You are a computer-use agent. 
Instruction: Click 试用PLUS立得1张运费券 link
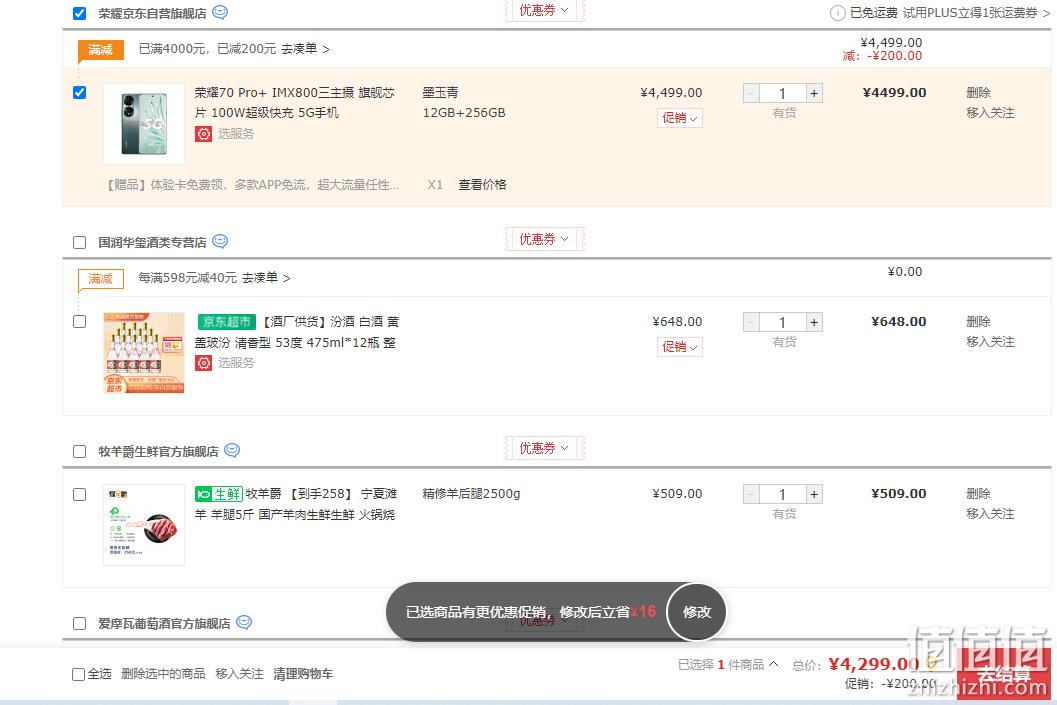[977, 13]
